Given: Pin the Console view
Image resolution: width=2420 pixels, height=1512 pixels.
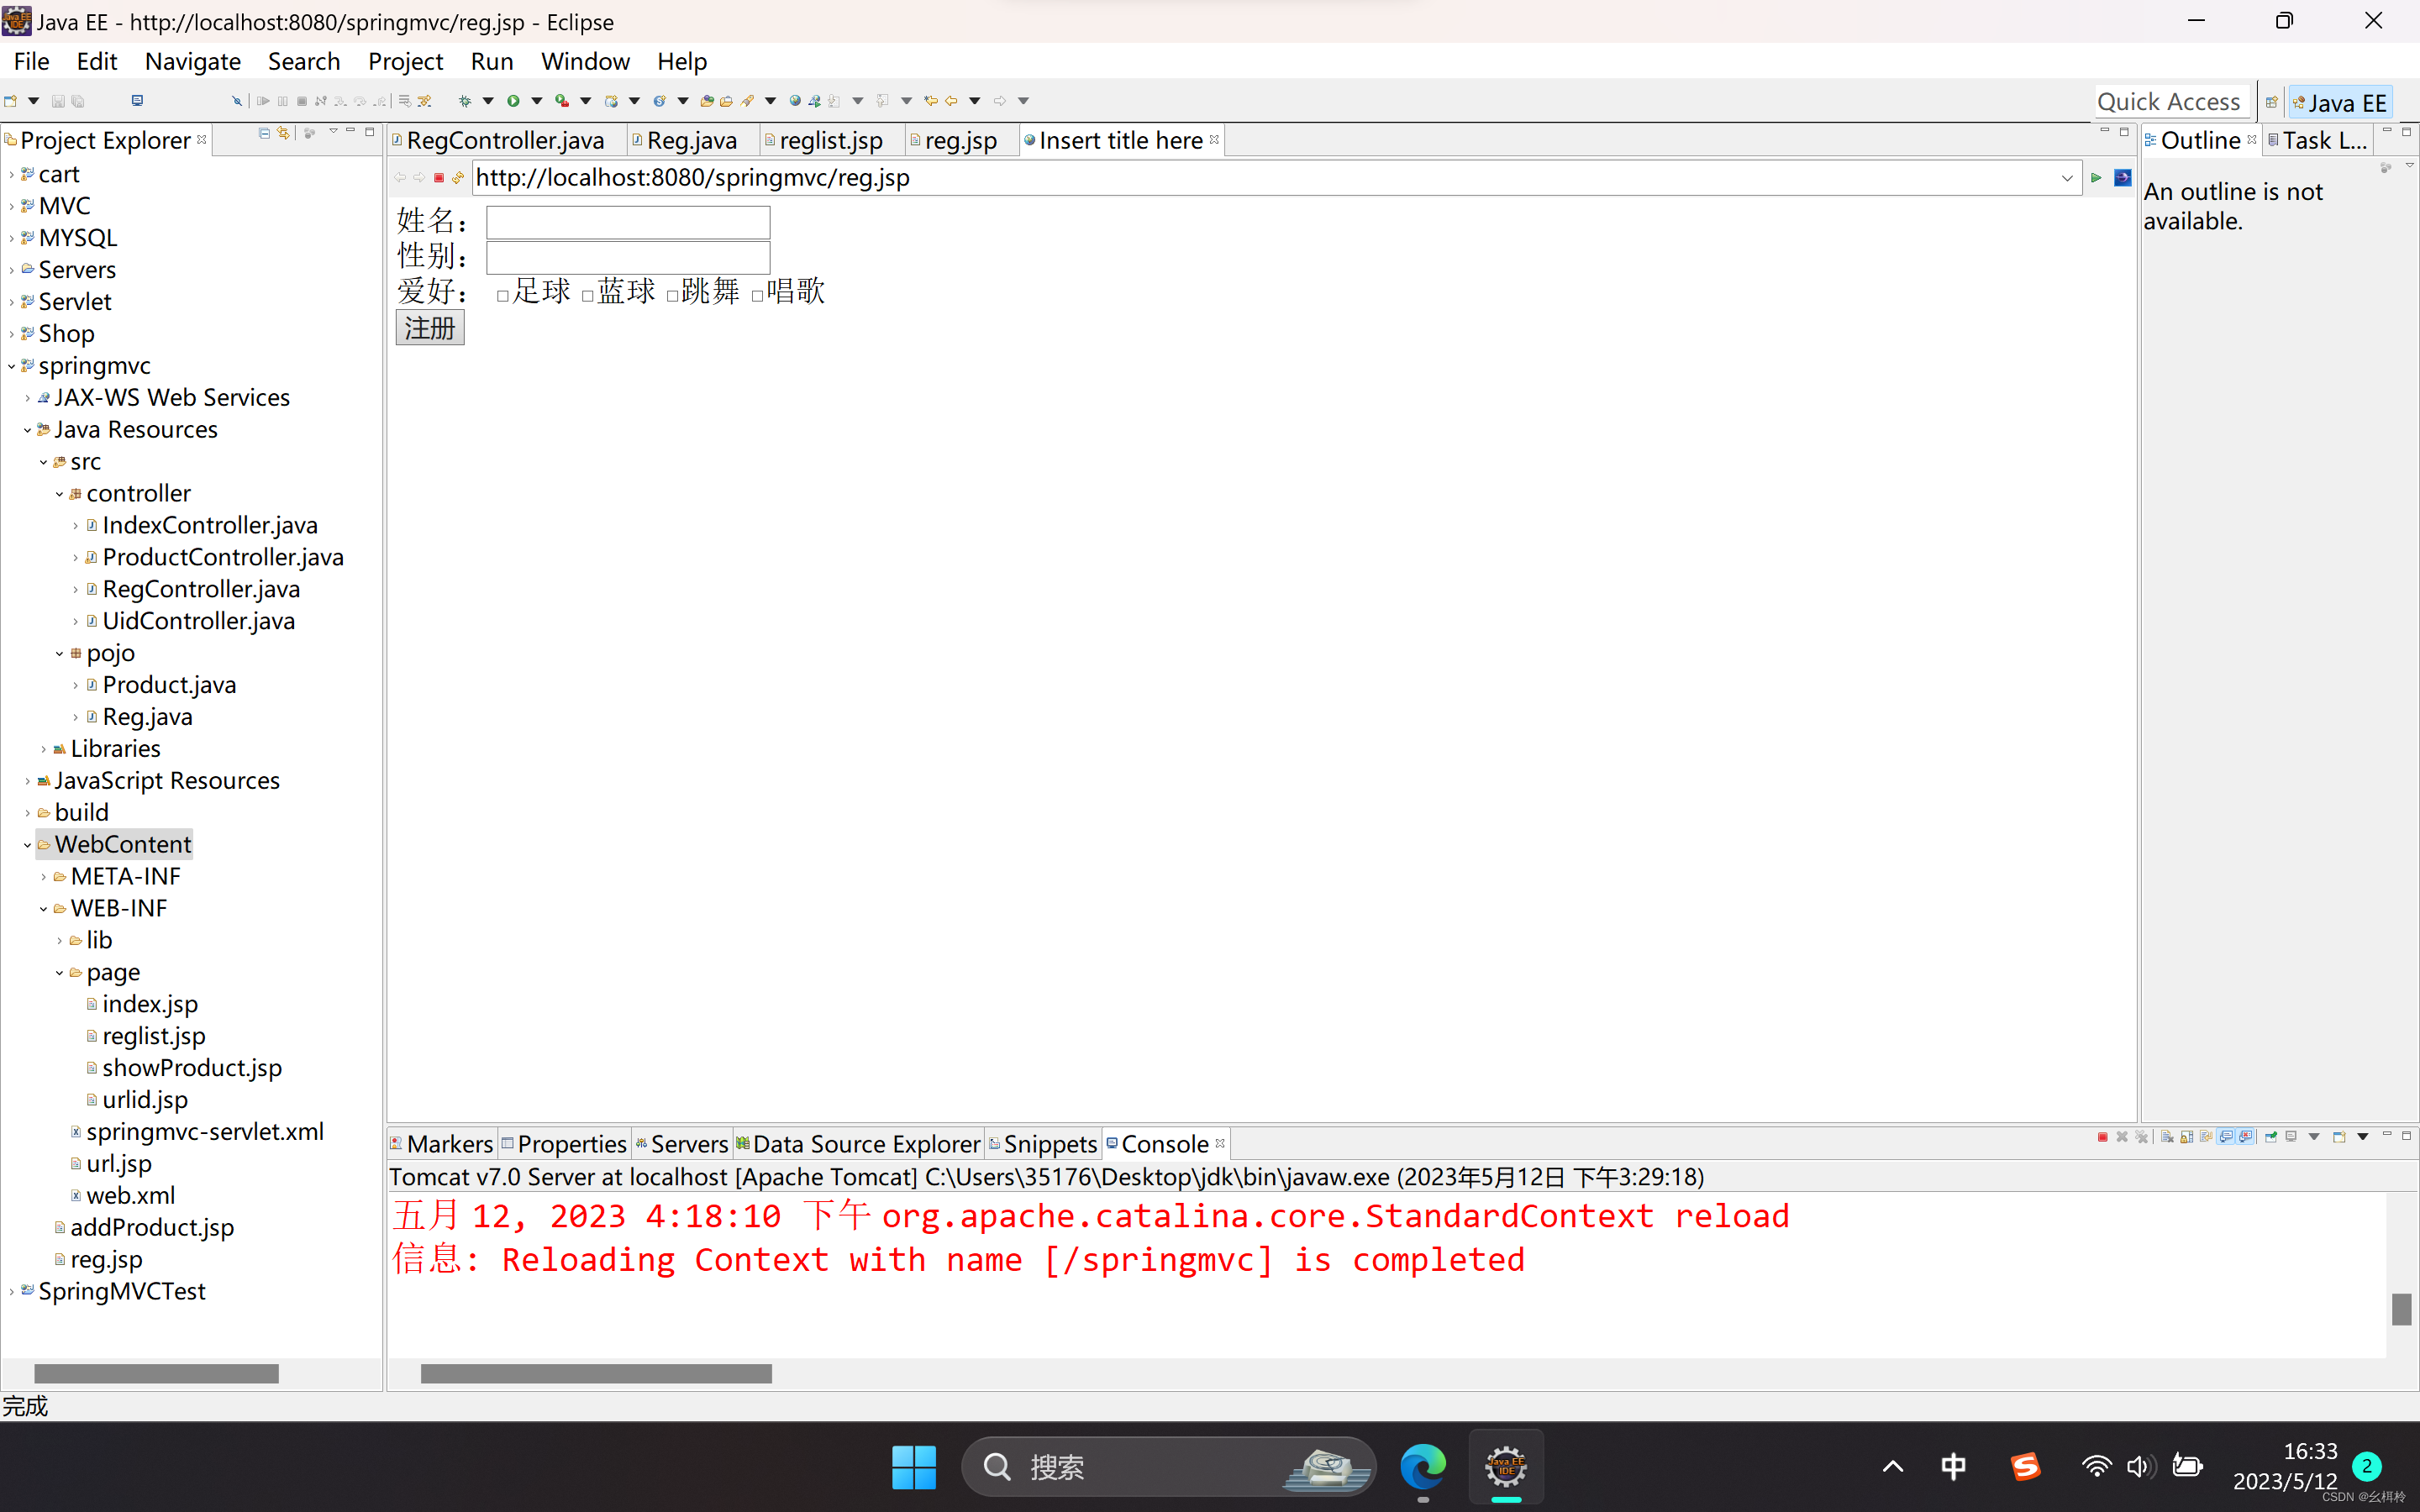Looking at the screenshot, I should click(x=2271, y=1137).
